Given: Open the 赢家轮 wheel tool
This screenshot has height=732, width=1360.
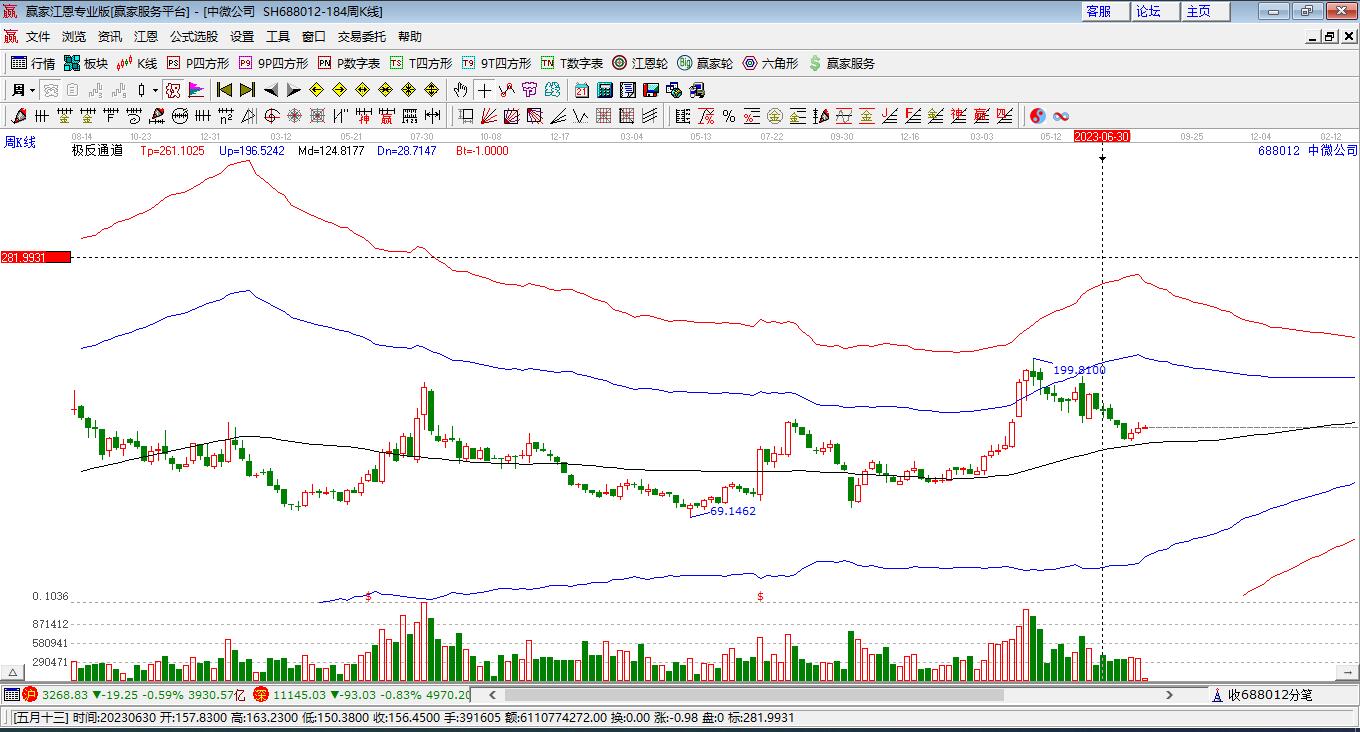Looking at the screenshot, I should [705, 63].
